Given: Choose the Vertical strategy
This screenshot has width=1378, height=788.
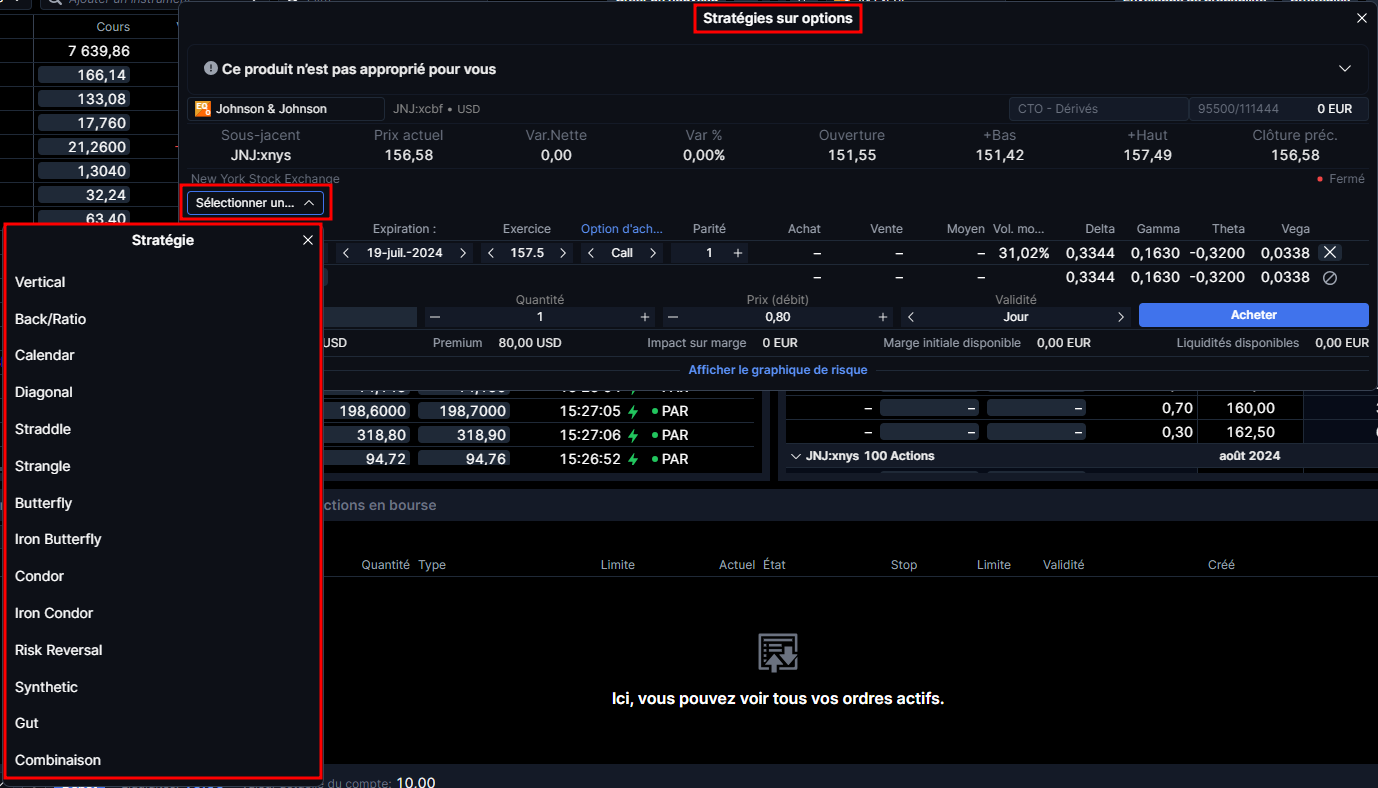Looking at the screenshot, I should click(x=40, y=282).
